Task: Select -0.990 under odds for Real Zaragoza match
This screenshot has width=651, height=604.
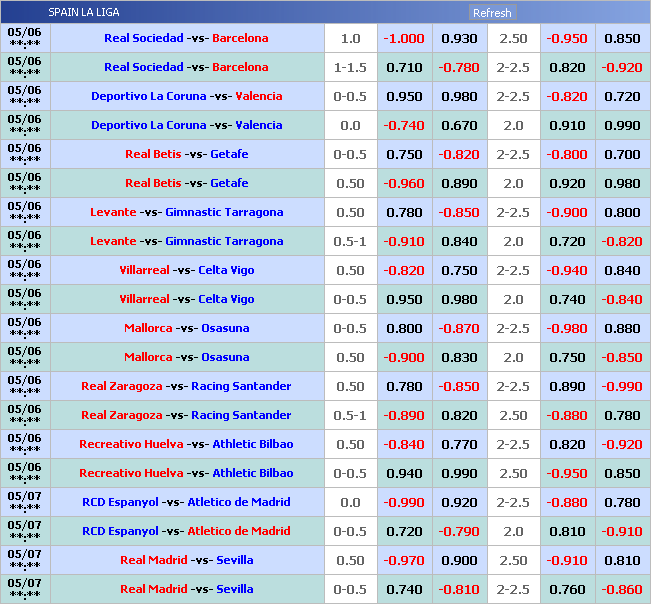Action: (x=622, y=387)
